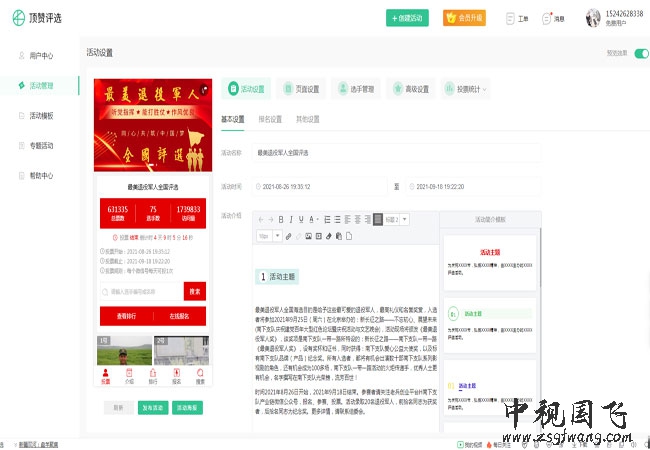
Task: Click the 发布活动 button below preview
Action: point(153,408)
